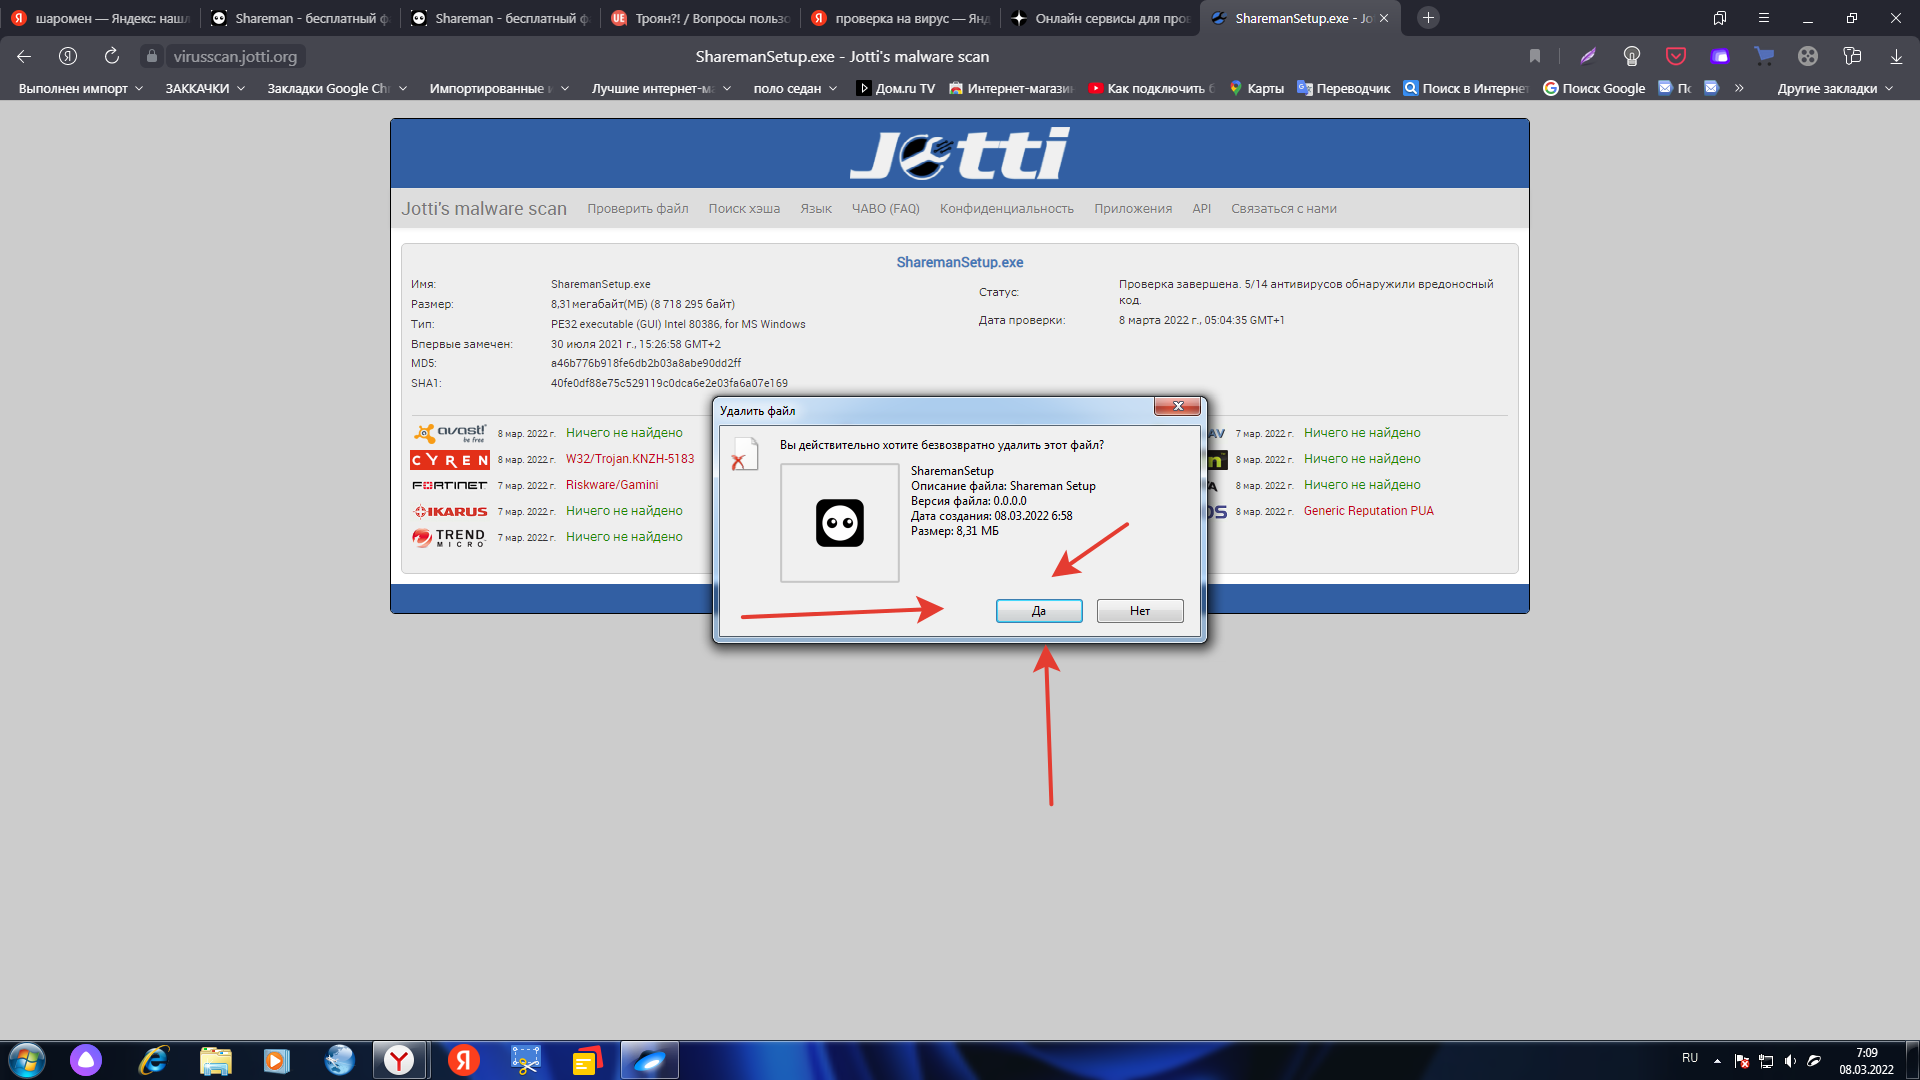Switch to the Троян?! Вопросы tab
This screenshot has height=1080, width=1920.
tap(700, 18)
